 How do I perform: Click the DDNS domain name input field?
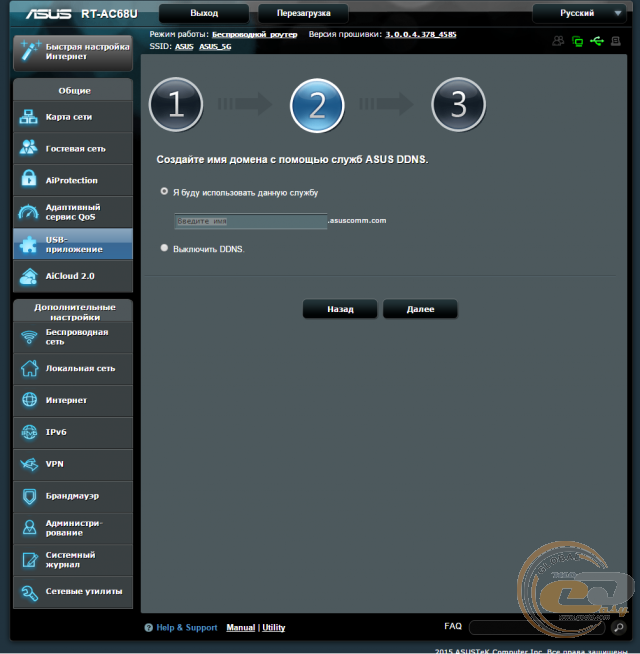pyautogui.click(x=251, y=221)
